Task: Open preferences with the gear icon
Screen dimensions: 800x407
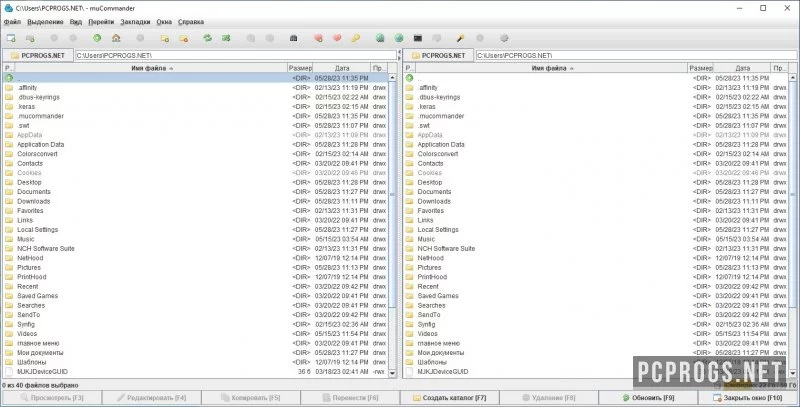Action: tap(504, 38)
